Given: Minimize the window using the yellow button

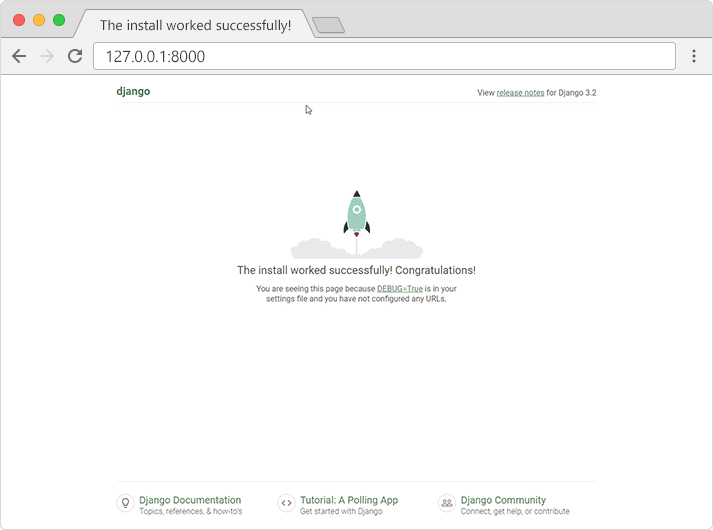Looking at the screenshot, I should [39, 20].
